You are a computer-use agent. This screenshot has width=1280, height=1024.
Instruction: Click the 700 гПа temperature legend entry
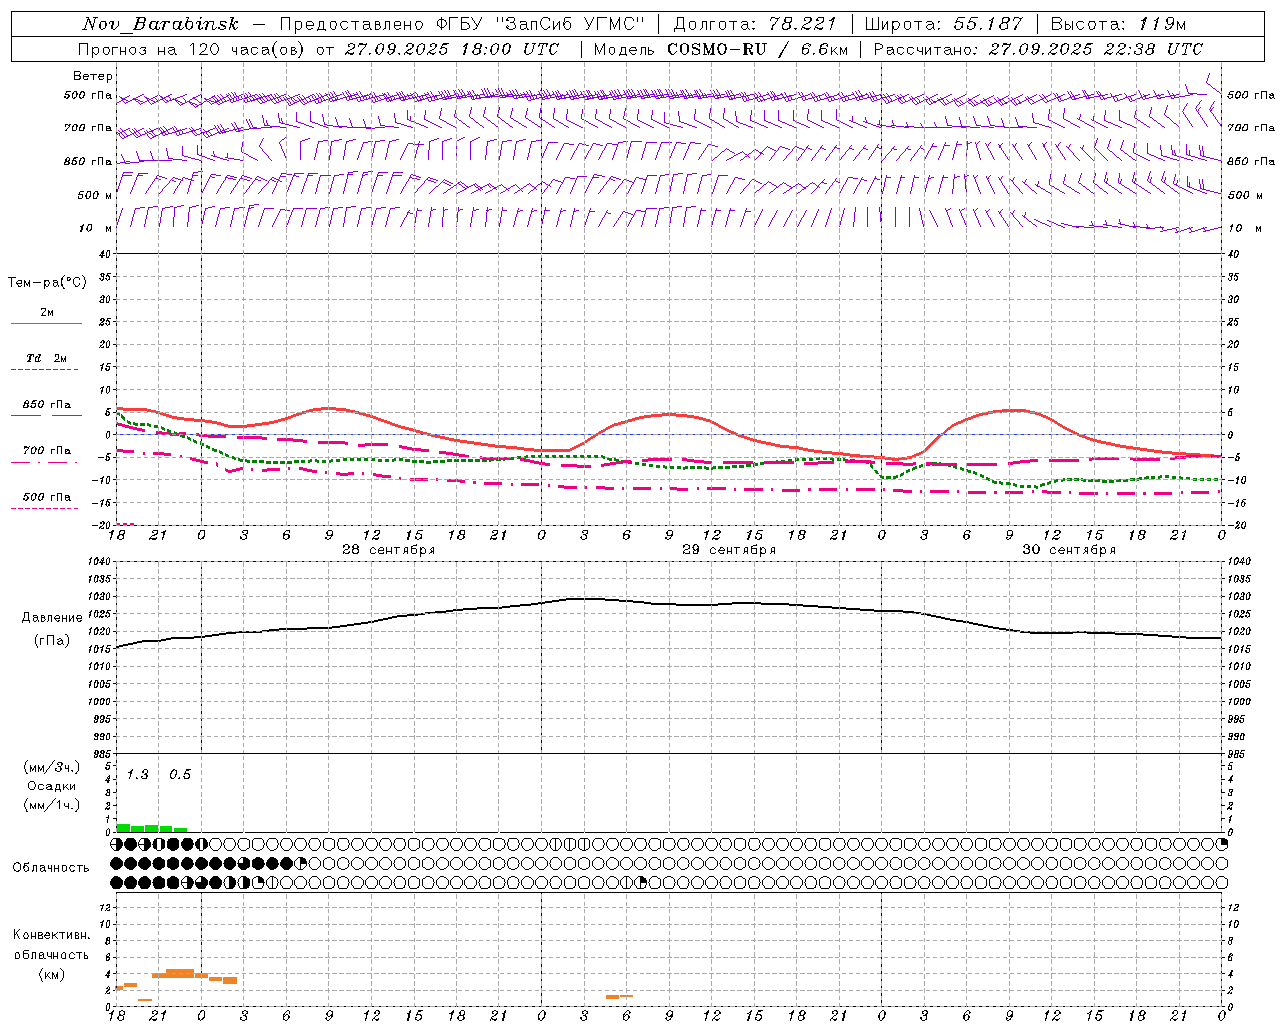point(46,451)
